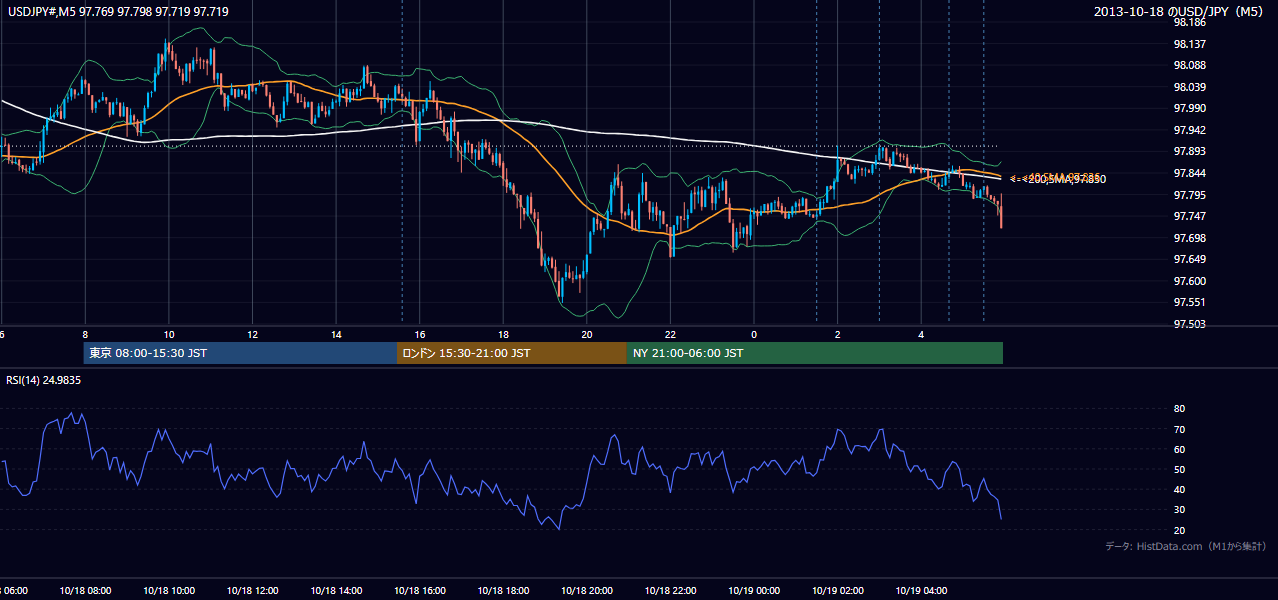Click hour label 4 under price chart
Screen dimensions: 1278x600
(x=921, y=334)
